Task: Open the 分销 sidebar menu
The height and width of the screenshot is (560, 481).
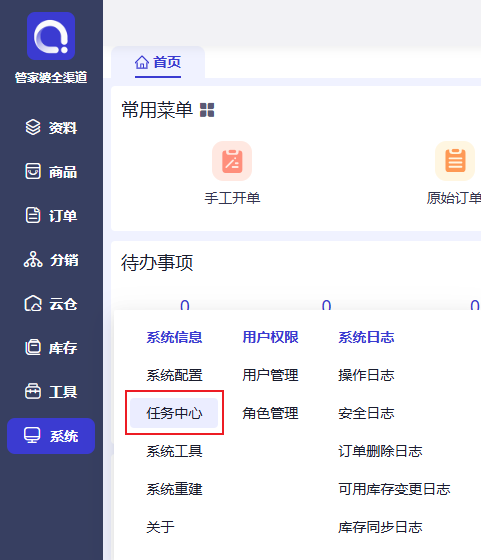Action: point(51,260)
